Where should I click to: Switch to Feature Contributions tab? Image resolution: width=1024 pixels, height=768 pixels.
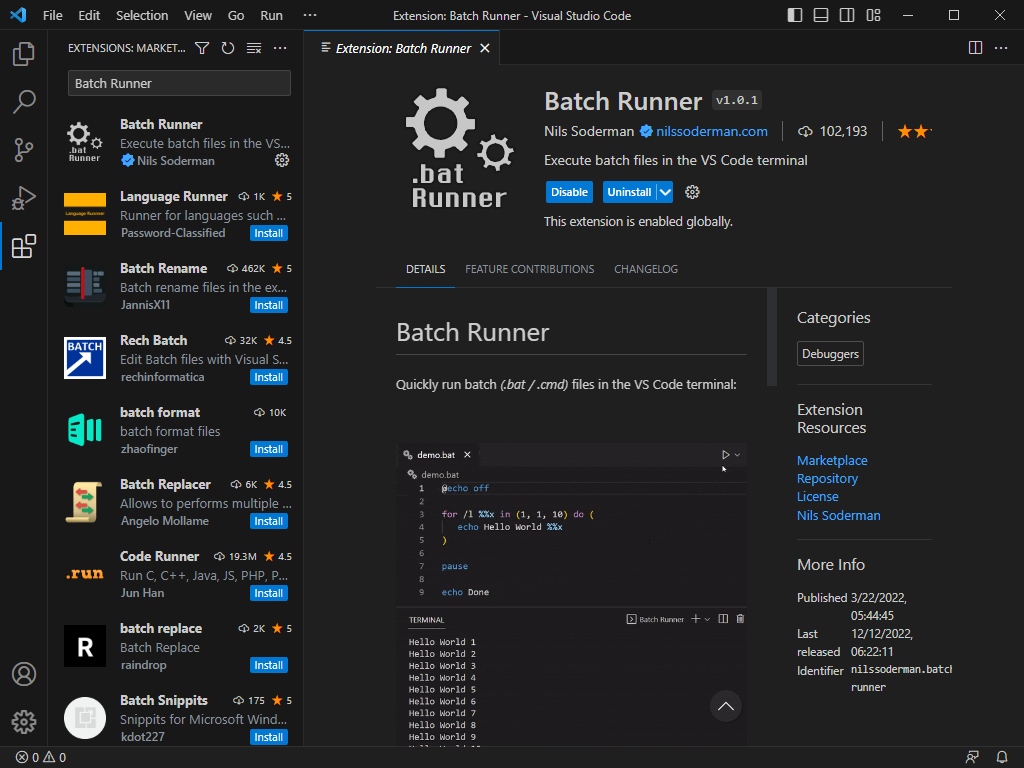(530, 269)
